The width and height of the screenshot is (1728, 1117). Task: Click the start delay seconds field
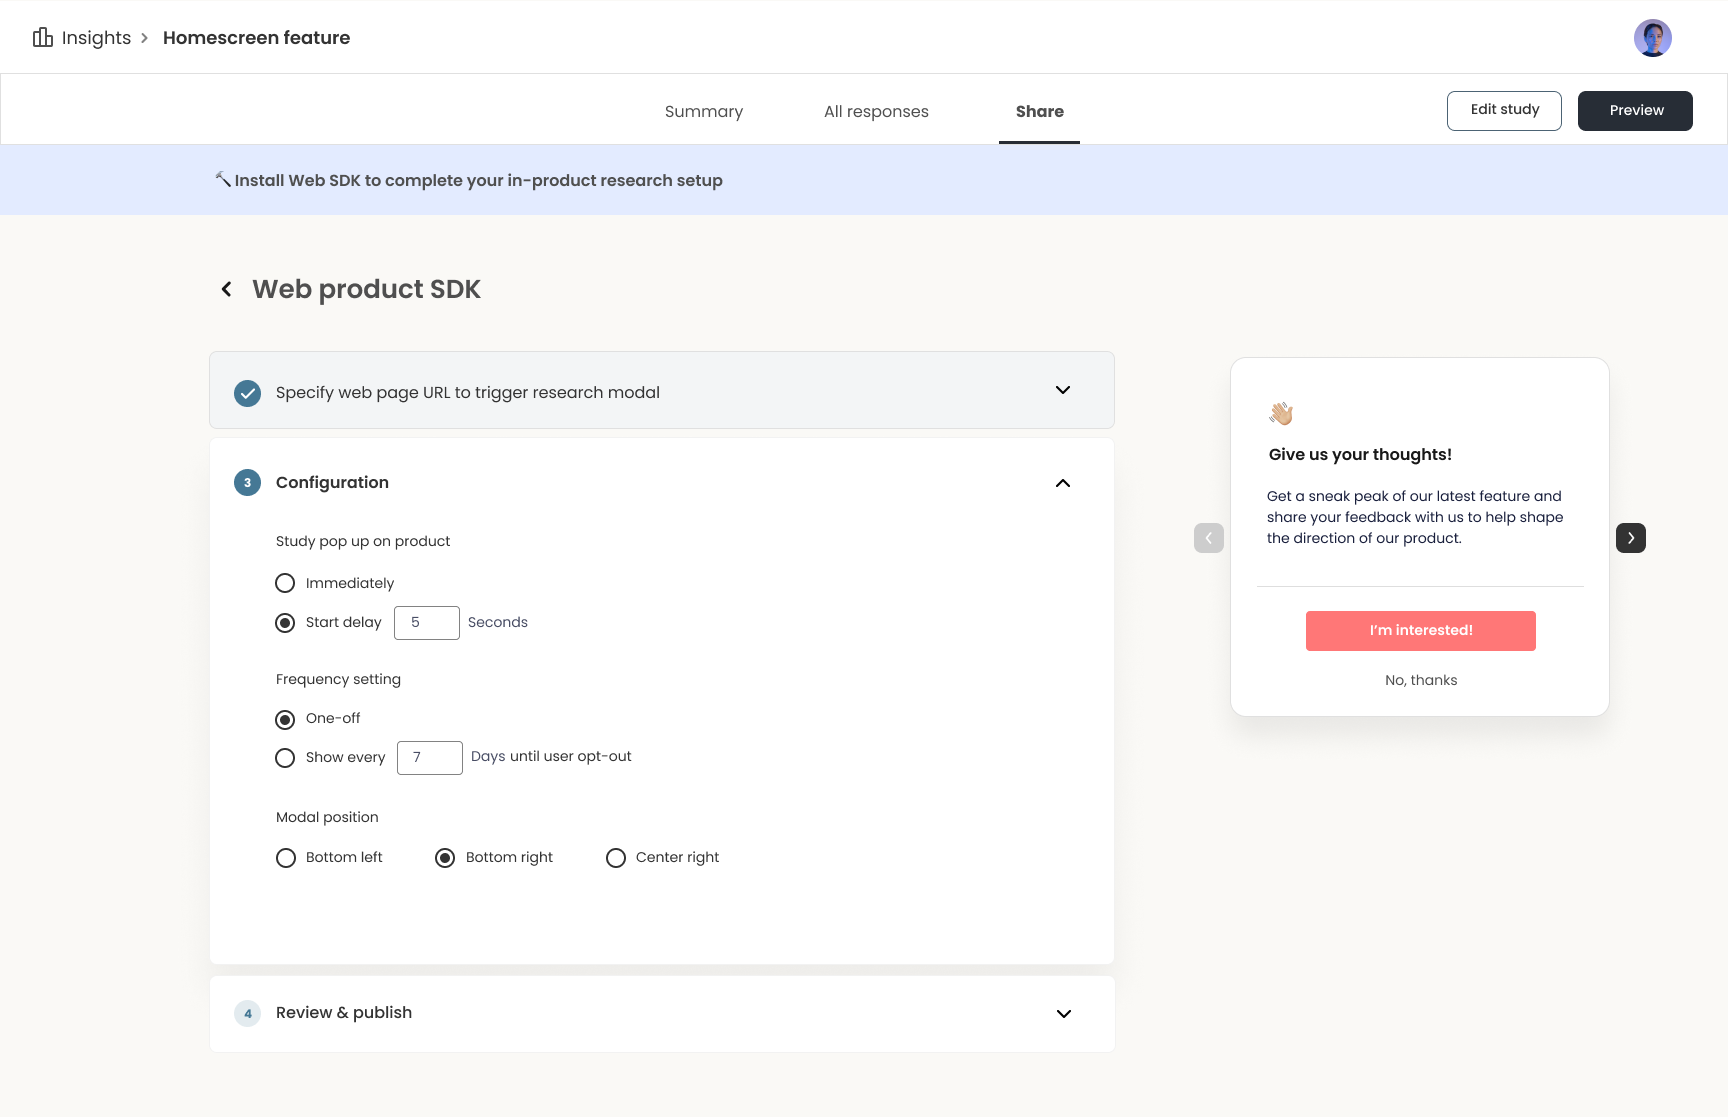[427, 623]
